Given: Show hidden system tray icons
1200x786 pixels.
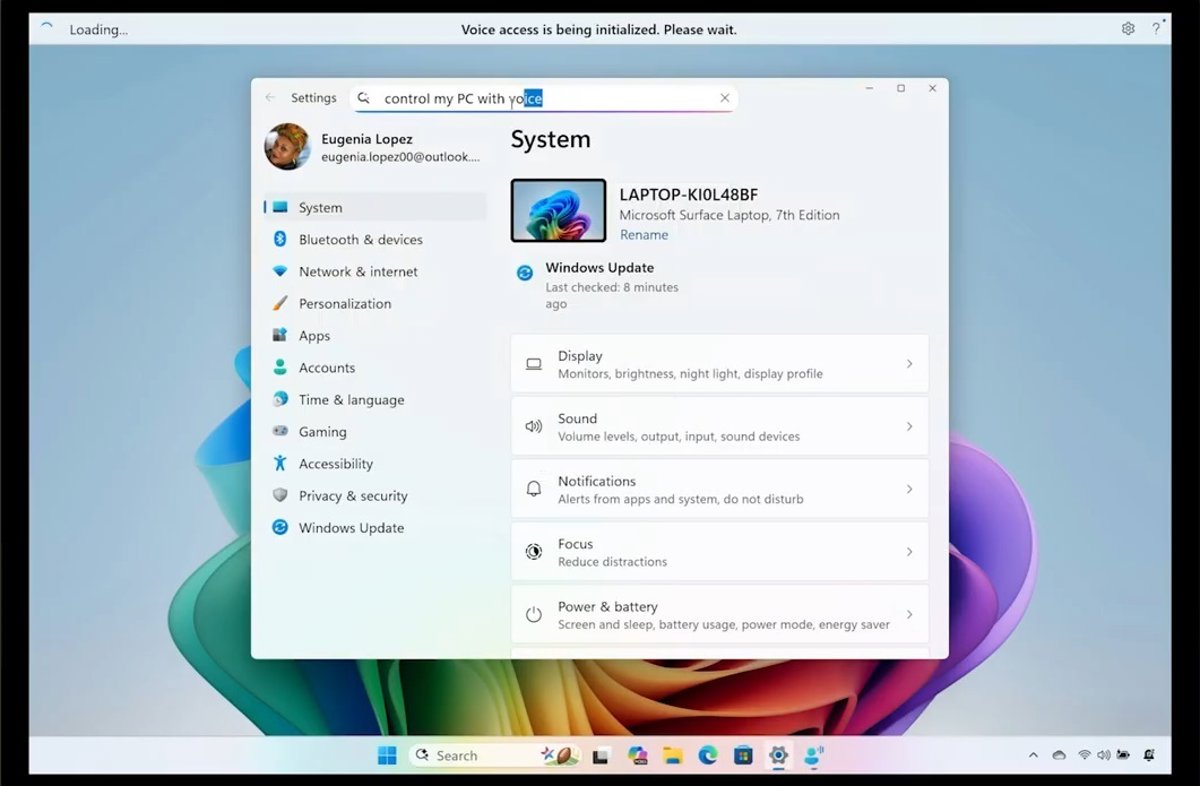Looking at the screenshot, I should tap(1033, 756).
